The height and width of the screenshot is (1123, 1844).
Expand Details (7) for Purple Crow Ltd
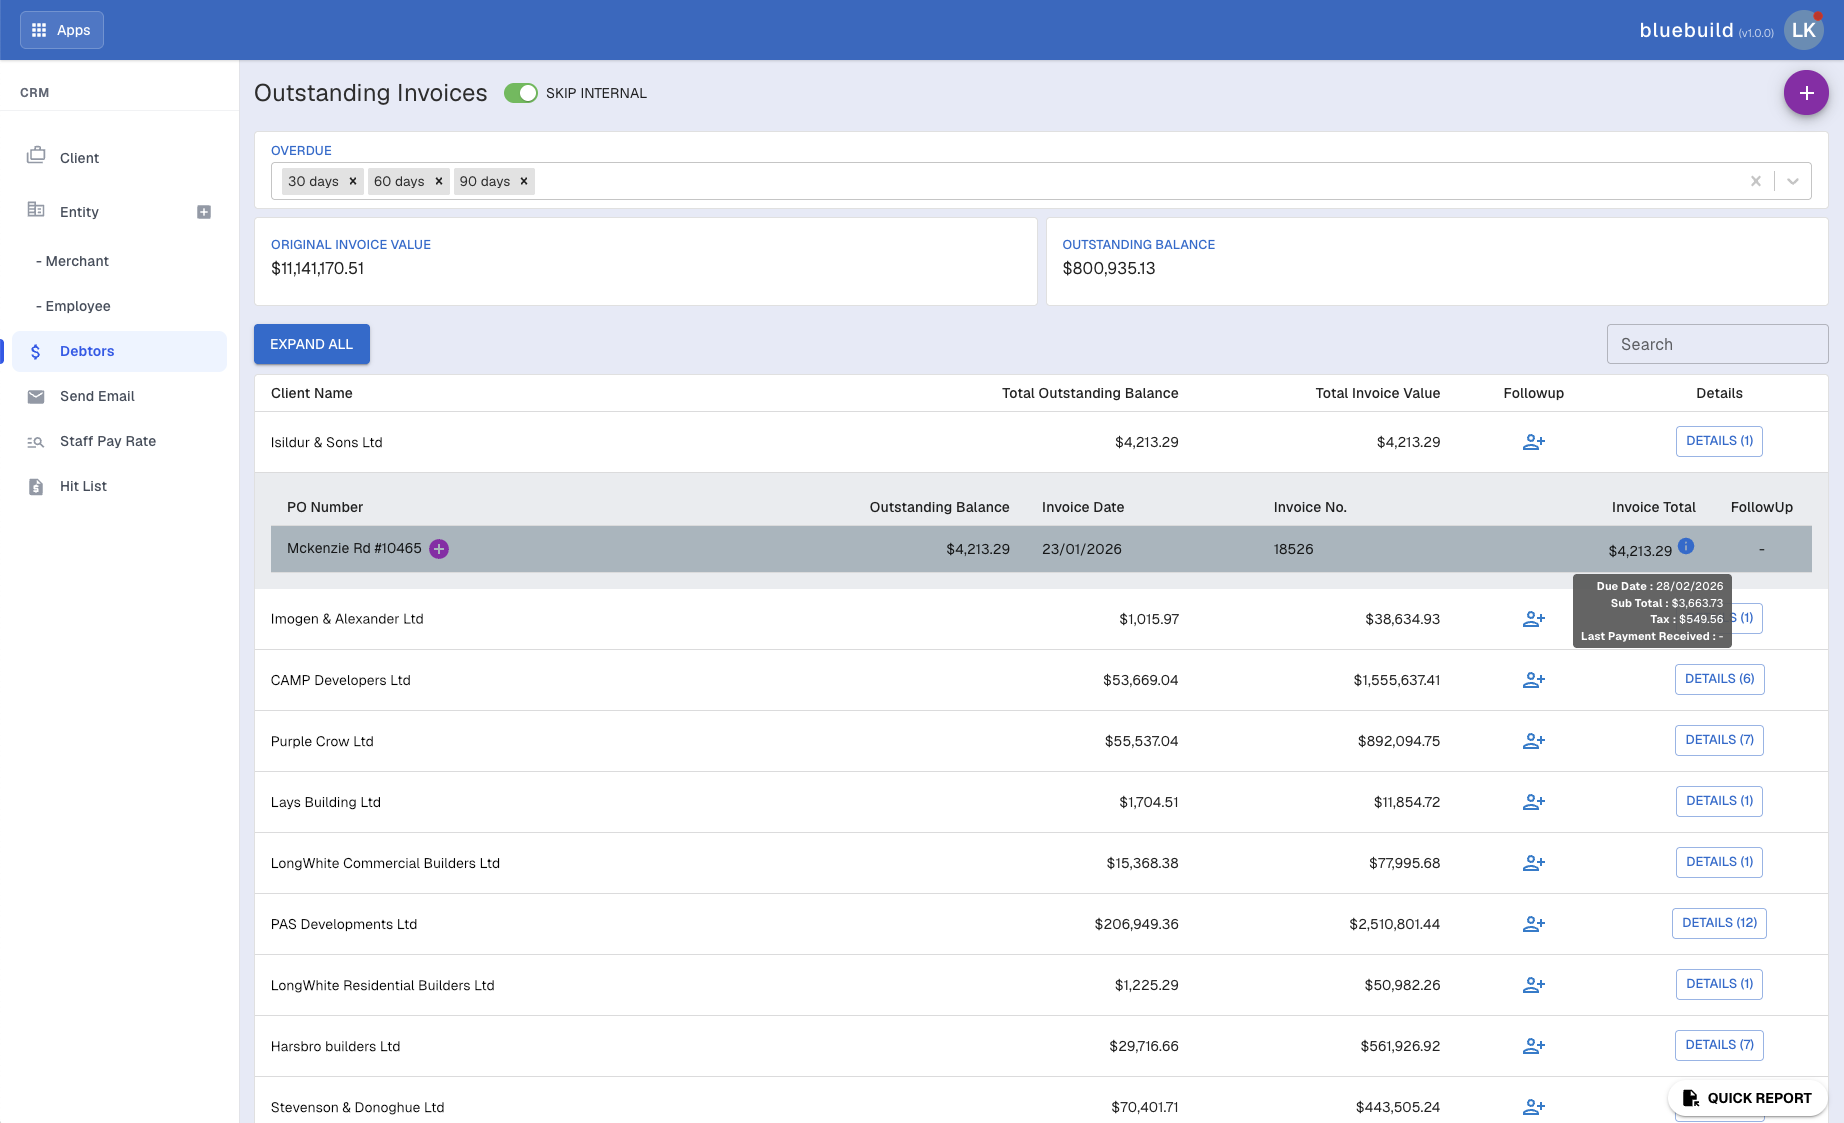[x=1719, y=740]
